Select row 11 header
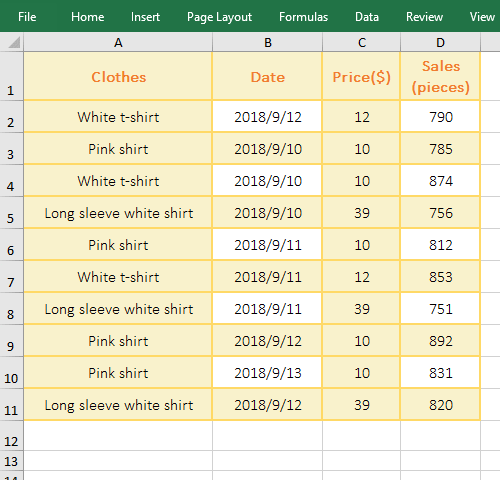Screen dimensions: 500x480 click(12, 405)
